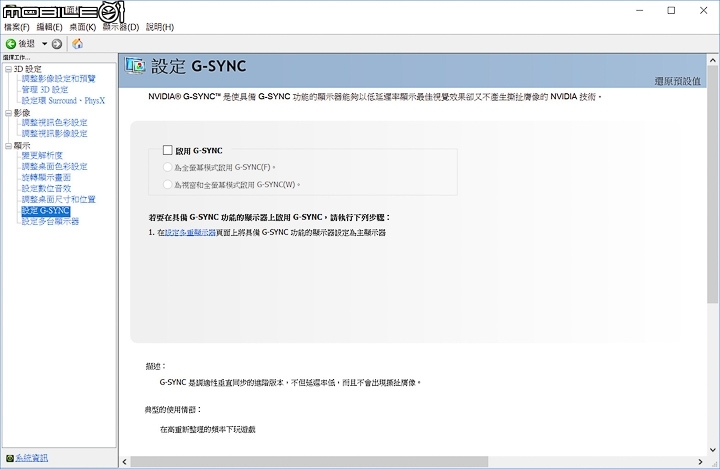The image size is (720, 469).
Task: Open 設定數位音效 in the tree
Action: [x=46, y=188]
